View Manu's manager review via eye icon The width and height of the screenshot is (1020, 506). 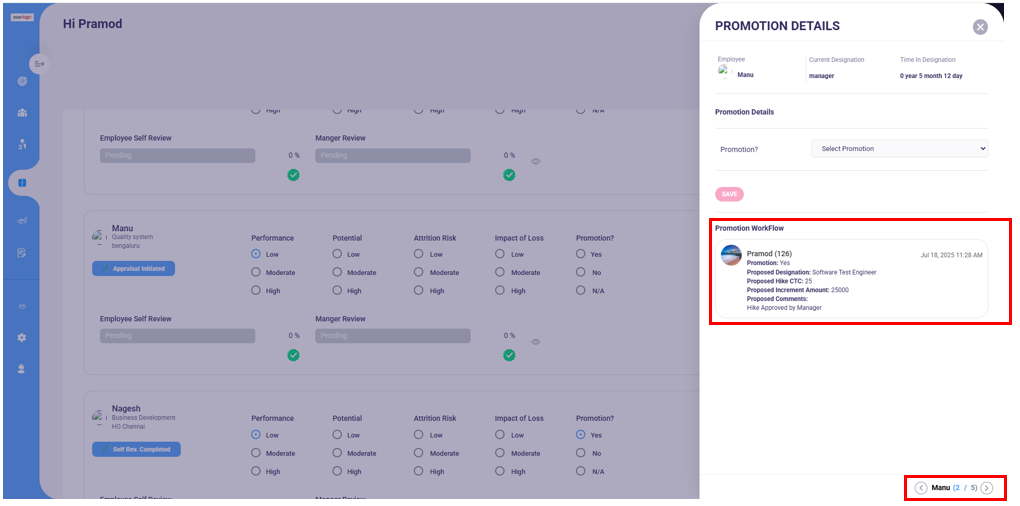click(536, 341)
